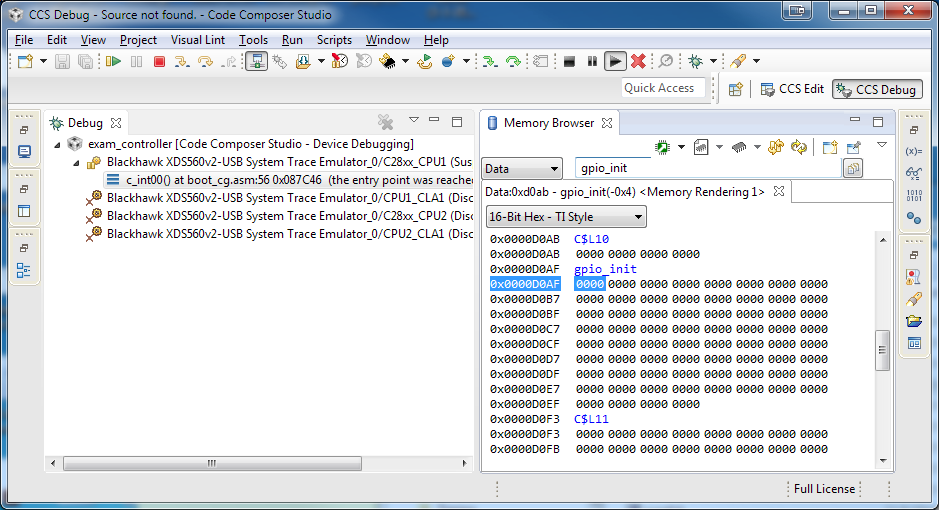Toggle the pressed black play script button
The height and width of the screenshot is (510, 939).
click(615, 61)
